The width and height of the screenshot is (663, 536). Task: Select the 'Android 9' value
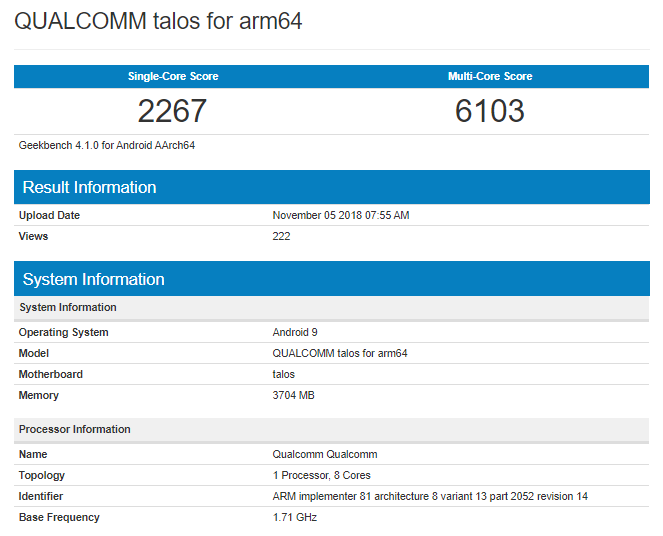[295, 332]
